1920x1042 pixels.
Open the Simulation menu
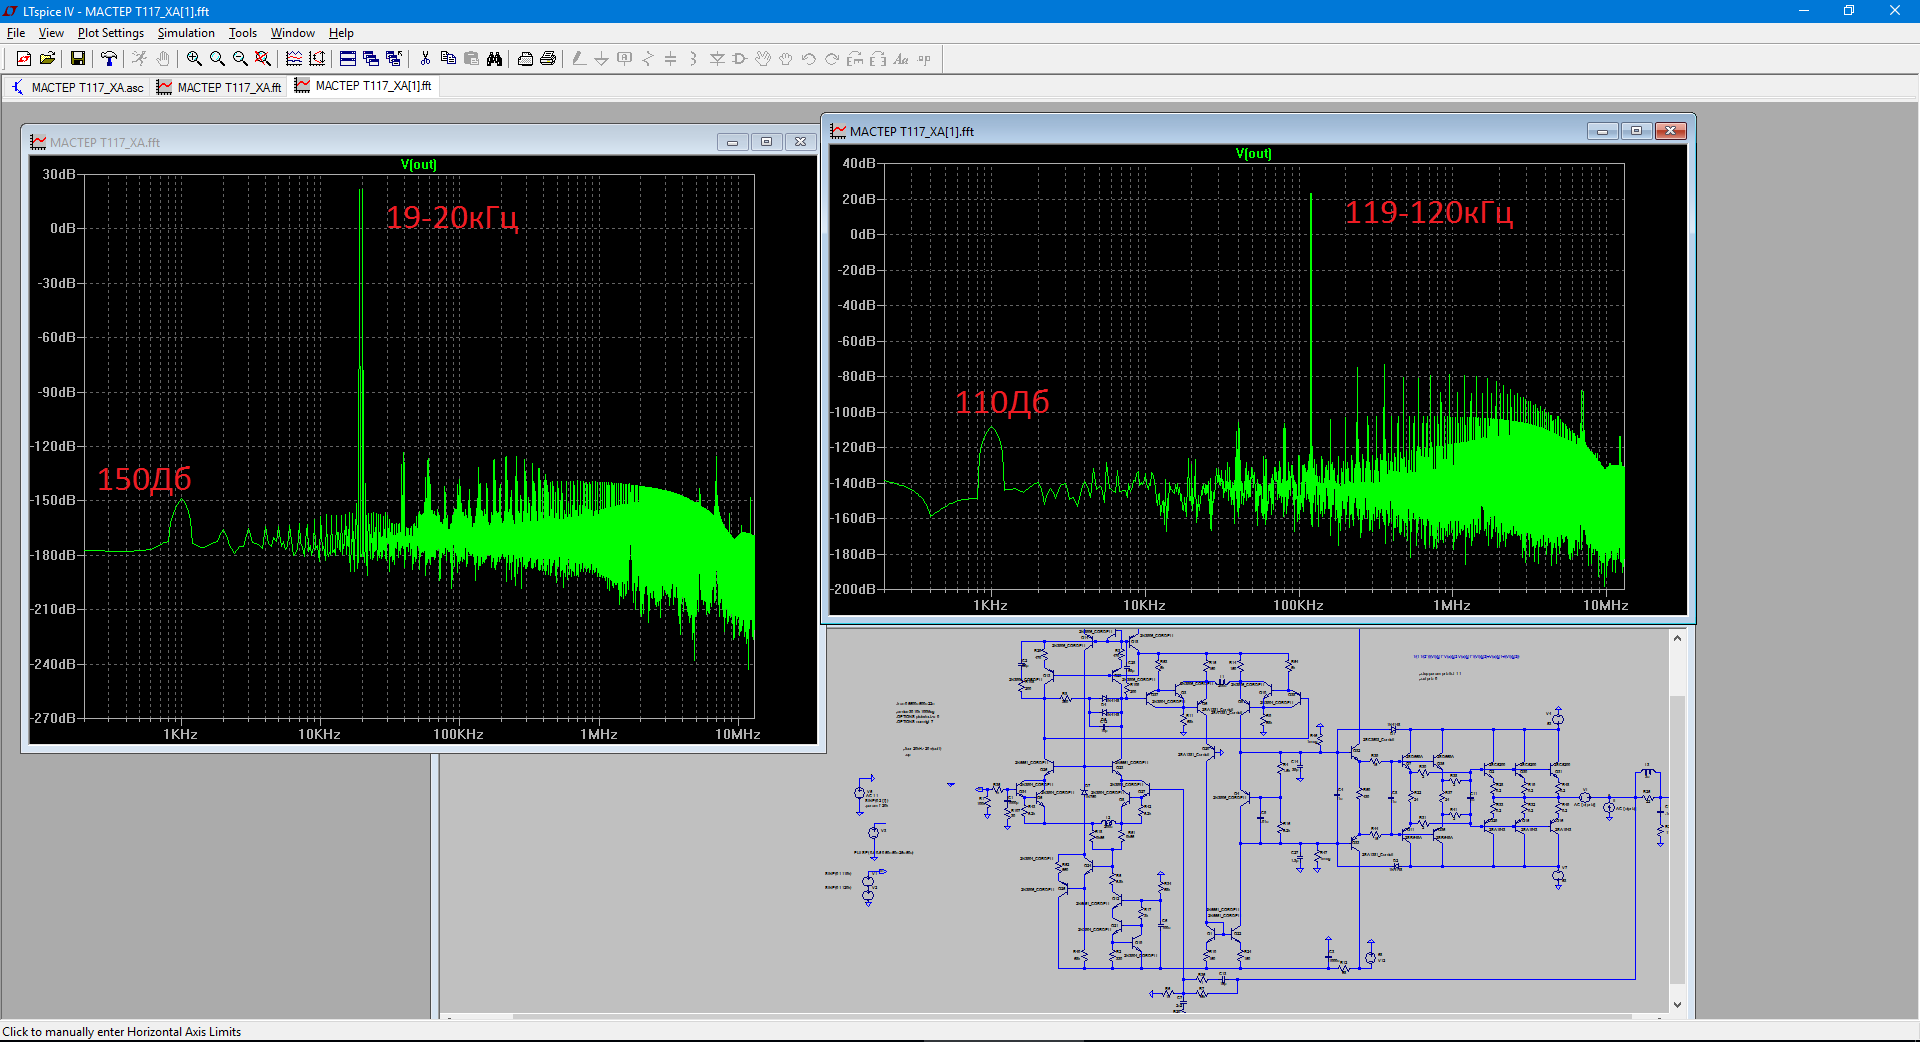186,33
